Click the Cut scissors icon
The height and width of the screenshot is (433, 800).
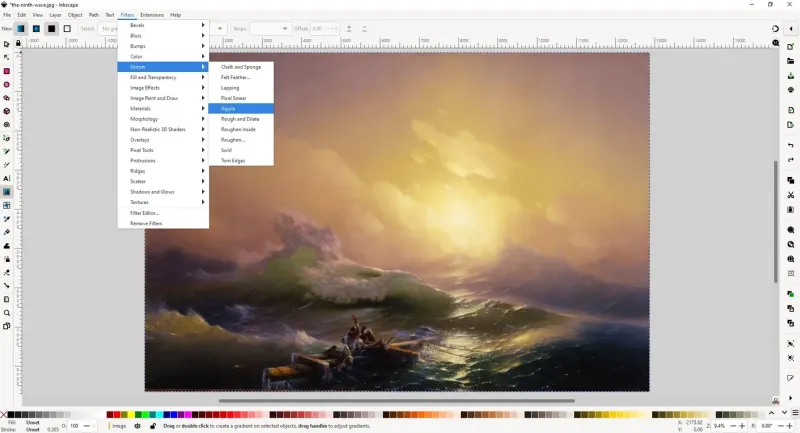click(791, 195)
